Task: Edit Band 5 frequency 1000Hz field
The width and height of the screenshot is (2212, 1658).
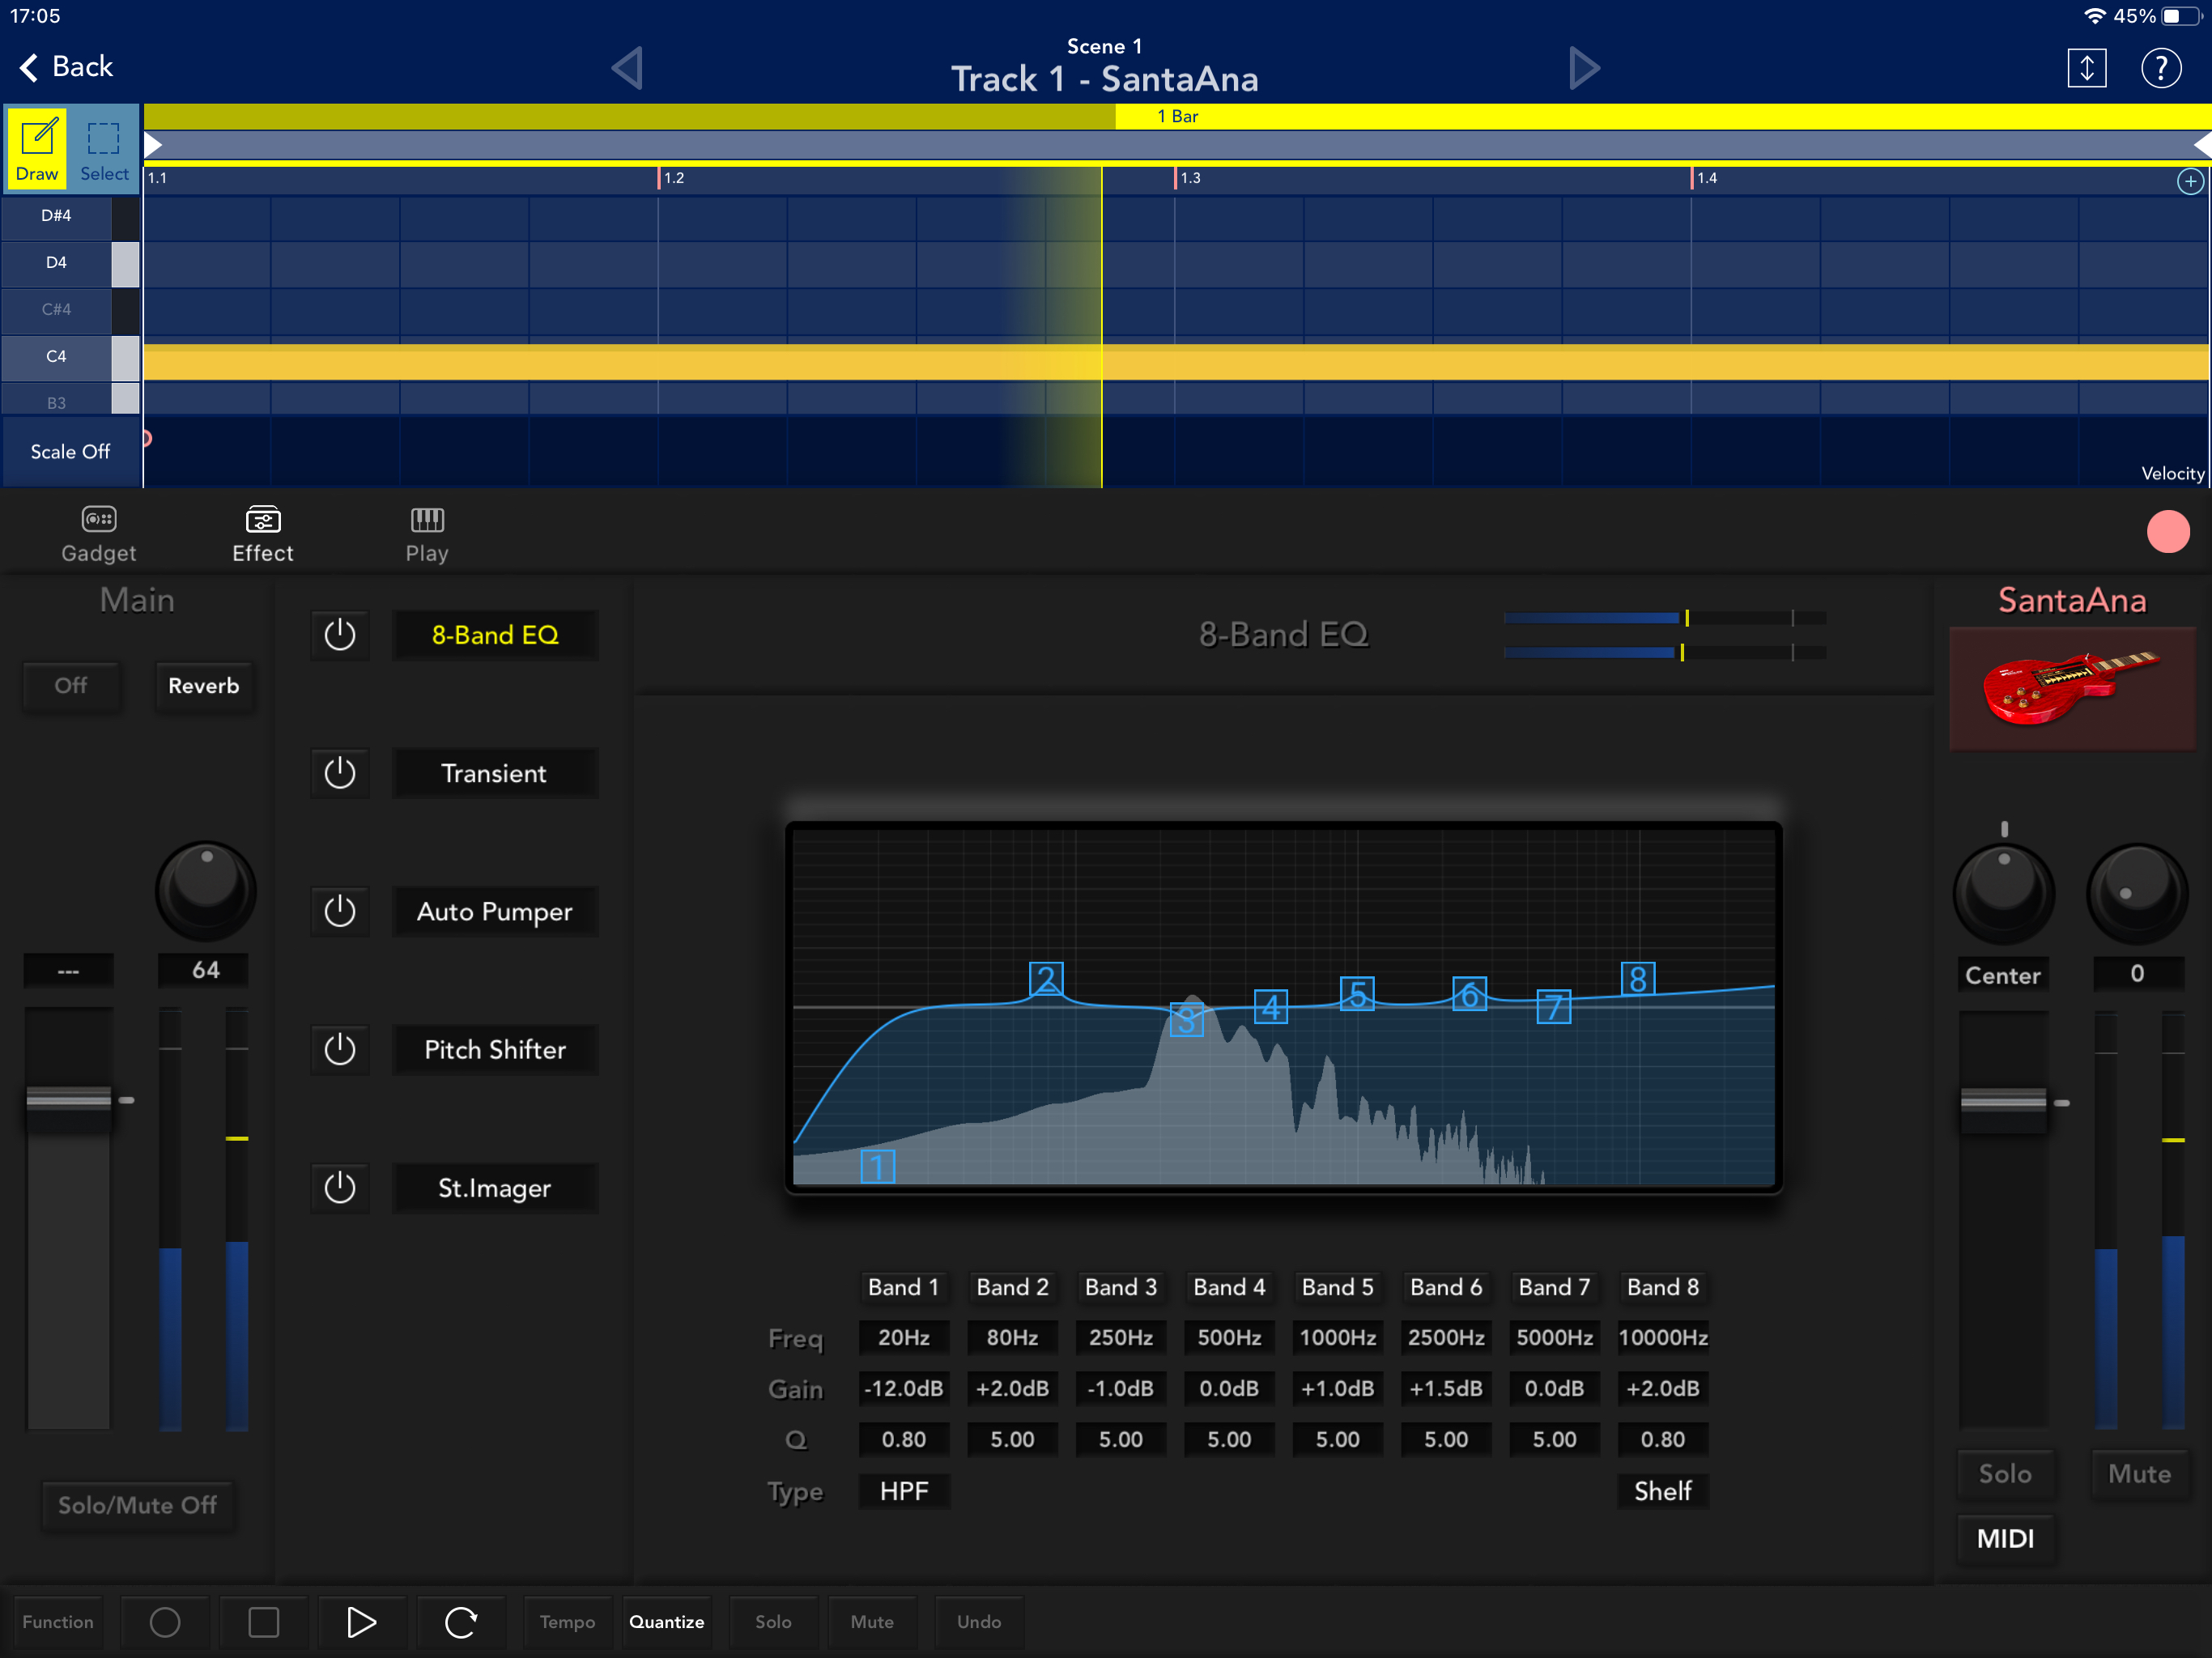Action: (x=1338, y=1338)
